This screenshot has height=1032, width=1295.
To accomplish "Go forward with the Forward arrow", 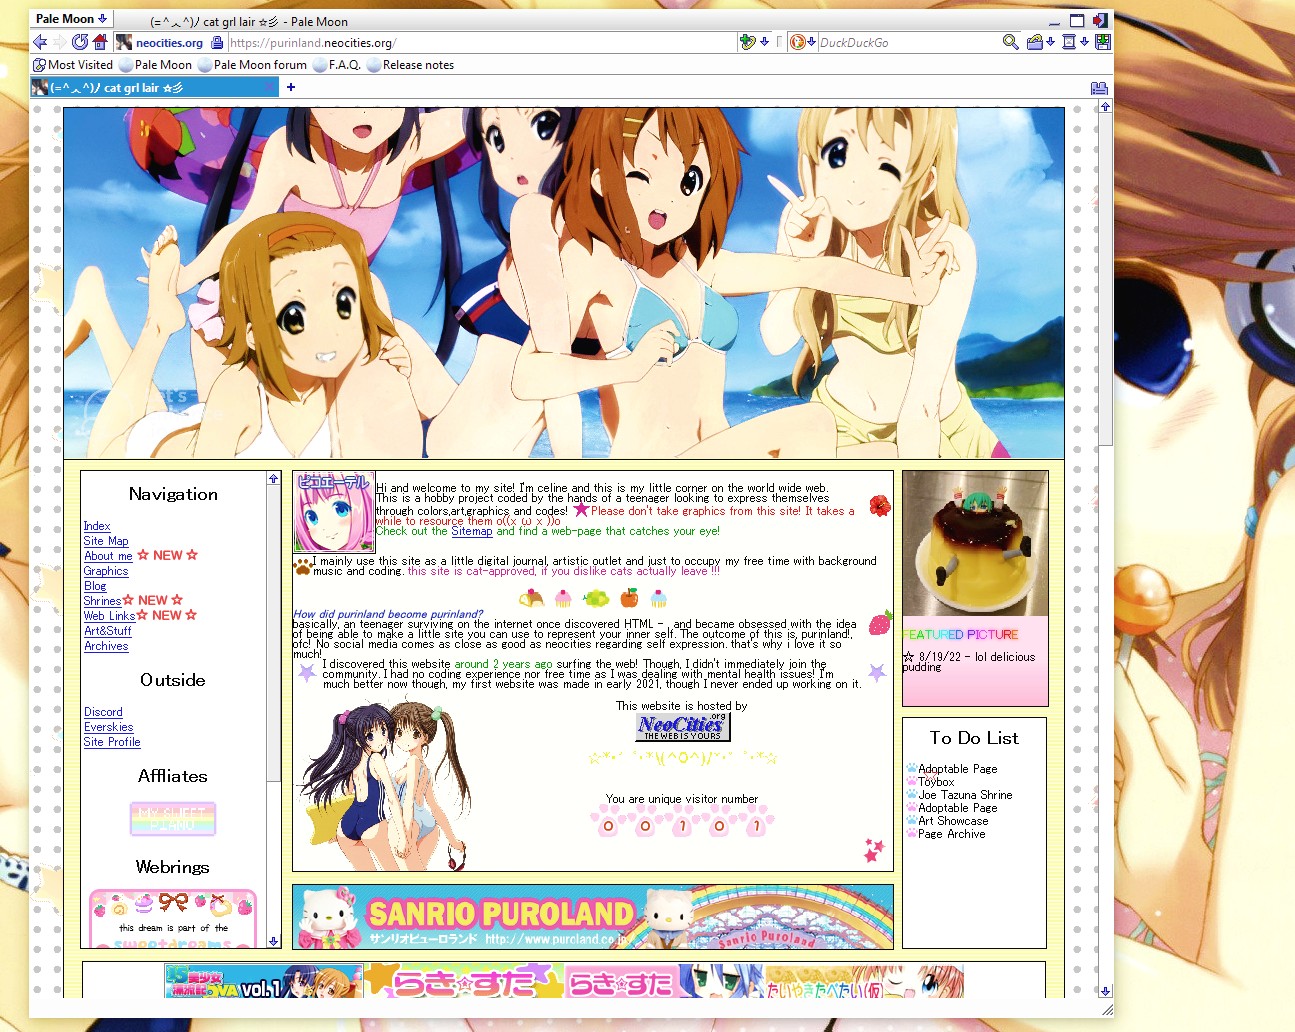I will 60,42.
